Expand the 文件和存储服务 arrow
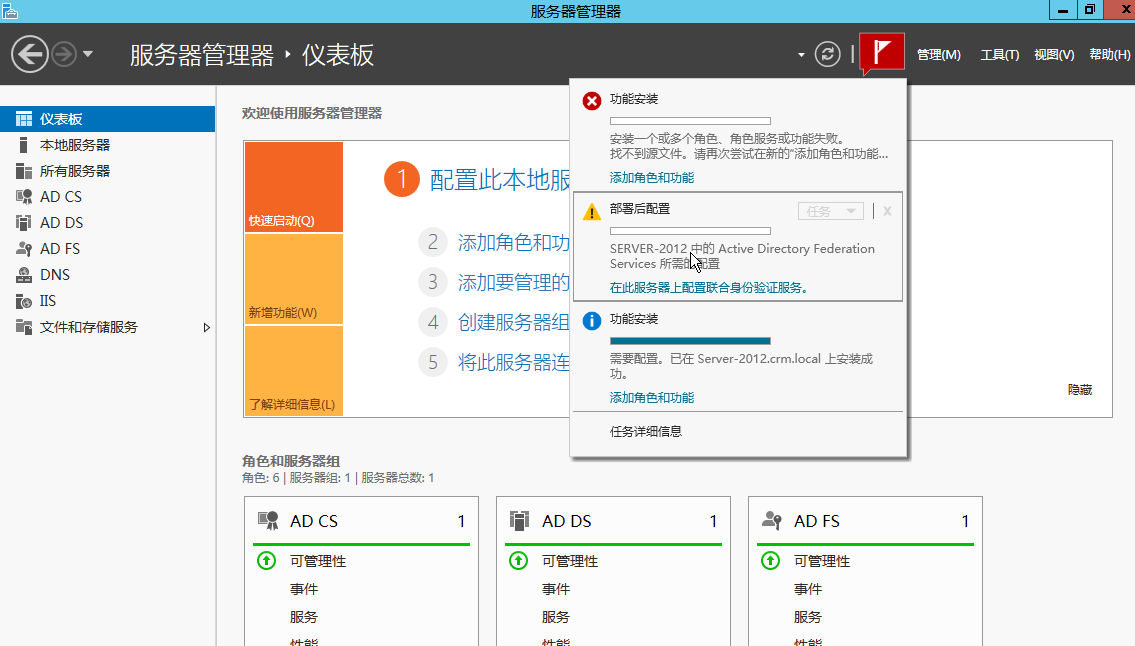The height and width of the screenshot is (646, 1135). 206,327
